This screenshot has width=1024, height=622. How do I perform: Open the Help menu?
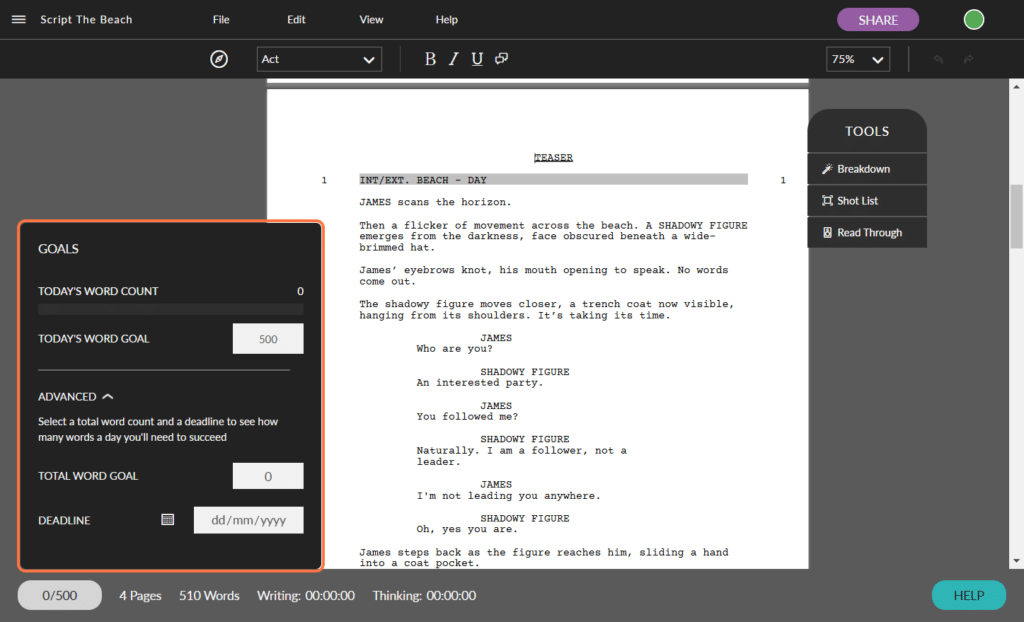[447, 20]
